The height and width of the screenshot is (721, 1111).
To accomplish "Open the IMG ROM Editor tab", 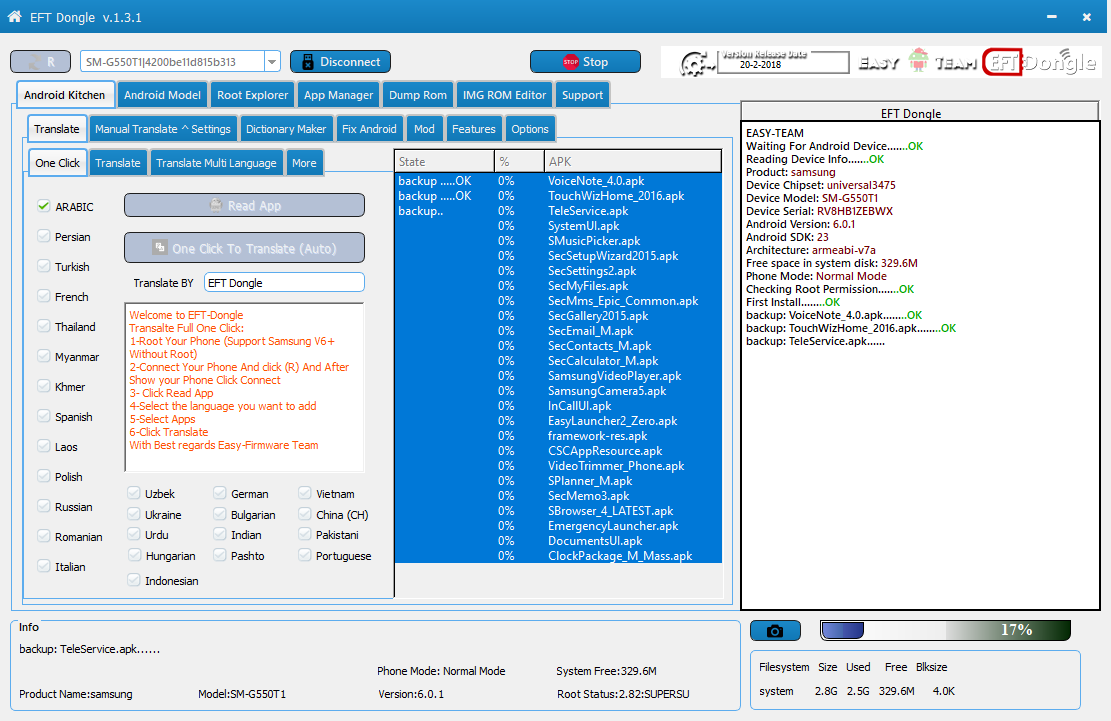I will pyautogui.click(x=504, y=95).
